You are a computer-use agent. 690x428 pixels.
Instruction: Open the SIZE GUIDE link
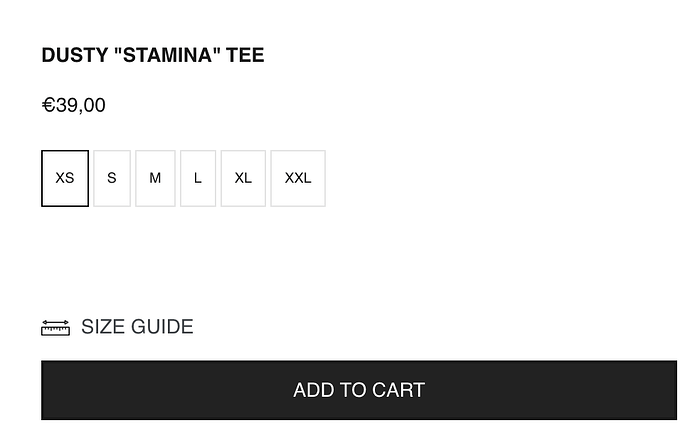click(x=137, y=327)
